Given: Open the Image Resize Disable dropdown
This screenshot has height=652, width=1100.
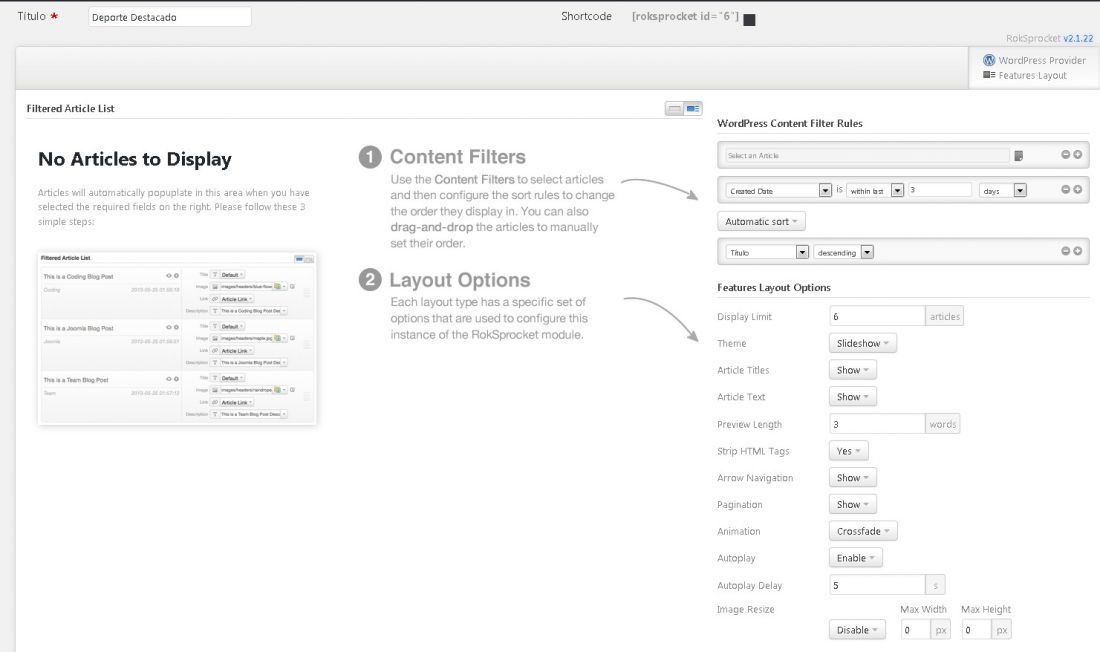Looking at the screenshot, I should pyautogui.click(x=857, y=630).
